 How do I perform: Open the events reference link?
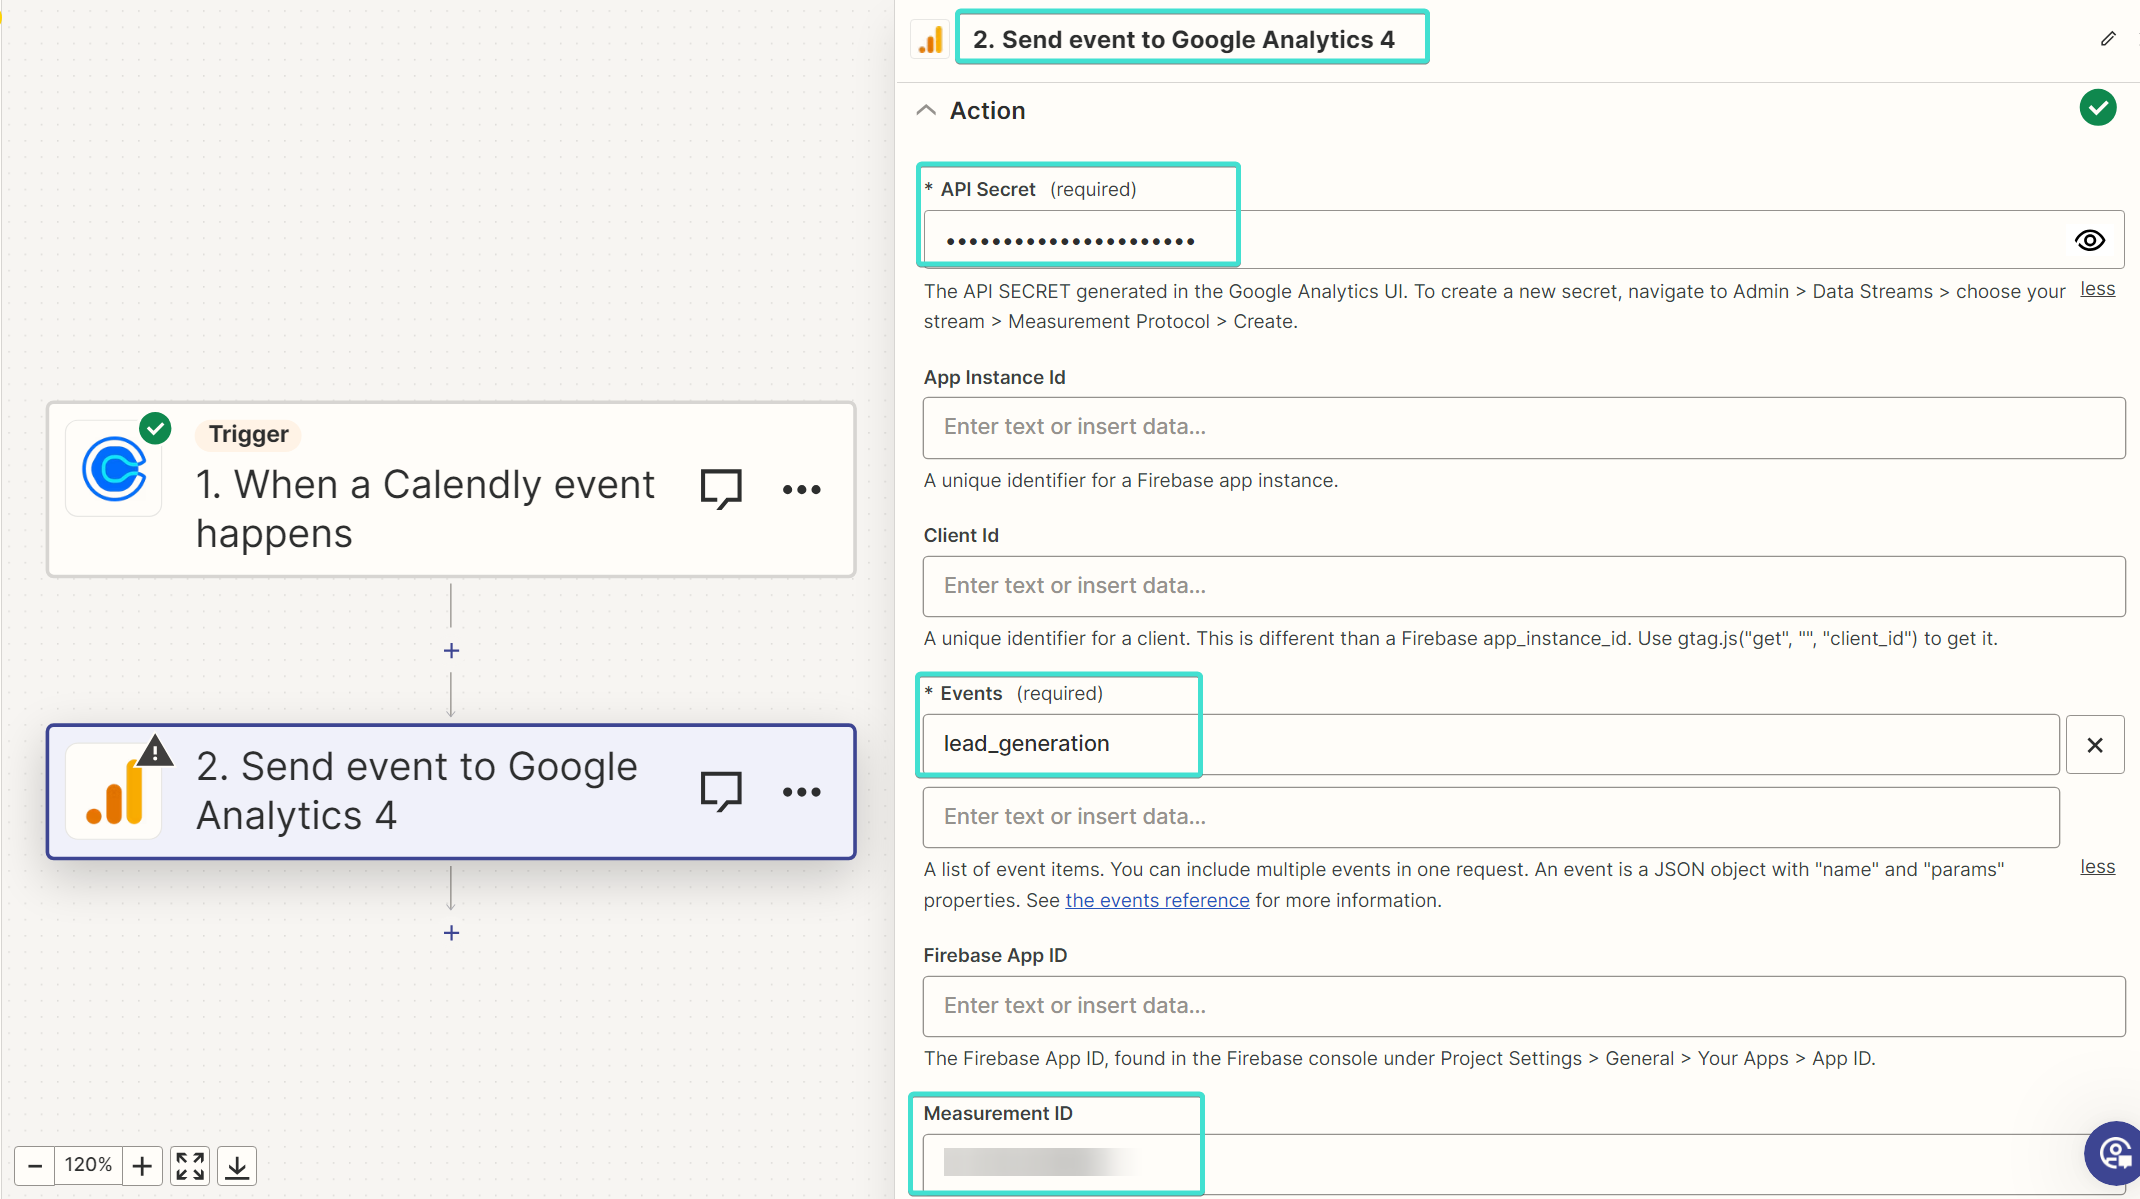[1157, 900]
